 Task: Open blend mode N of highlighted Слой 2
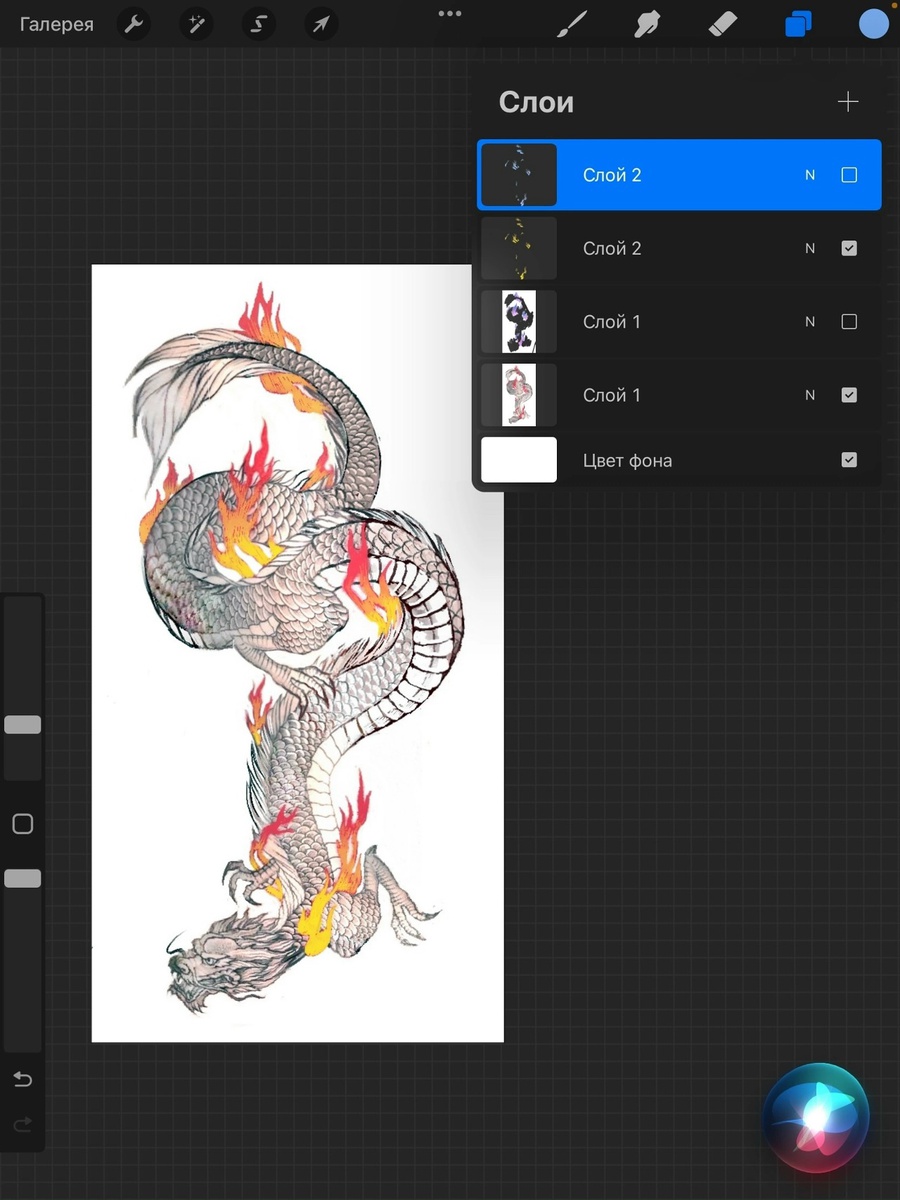(810, 175)
